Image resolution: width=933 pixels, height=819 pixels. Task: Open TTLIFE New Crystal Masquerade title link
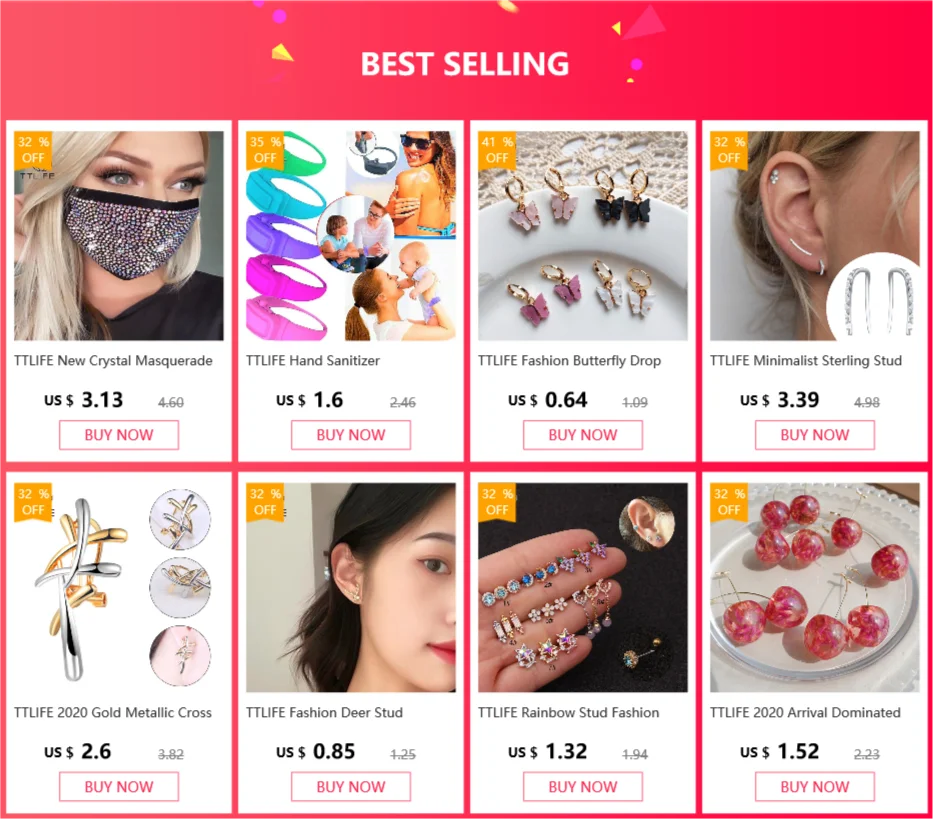pyautogui.click(x=113, y=361)
